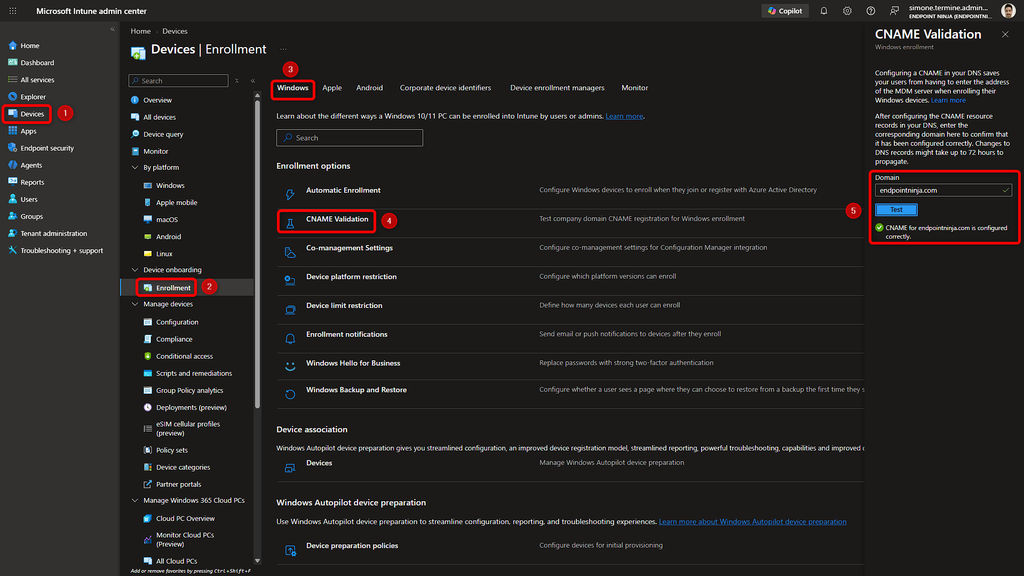Switch to the Apple tab
This screenshot has height=576, width=1024.
click(332, 88)
